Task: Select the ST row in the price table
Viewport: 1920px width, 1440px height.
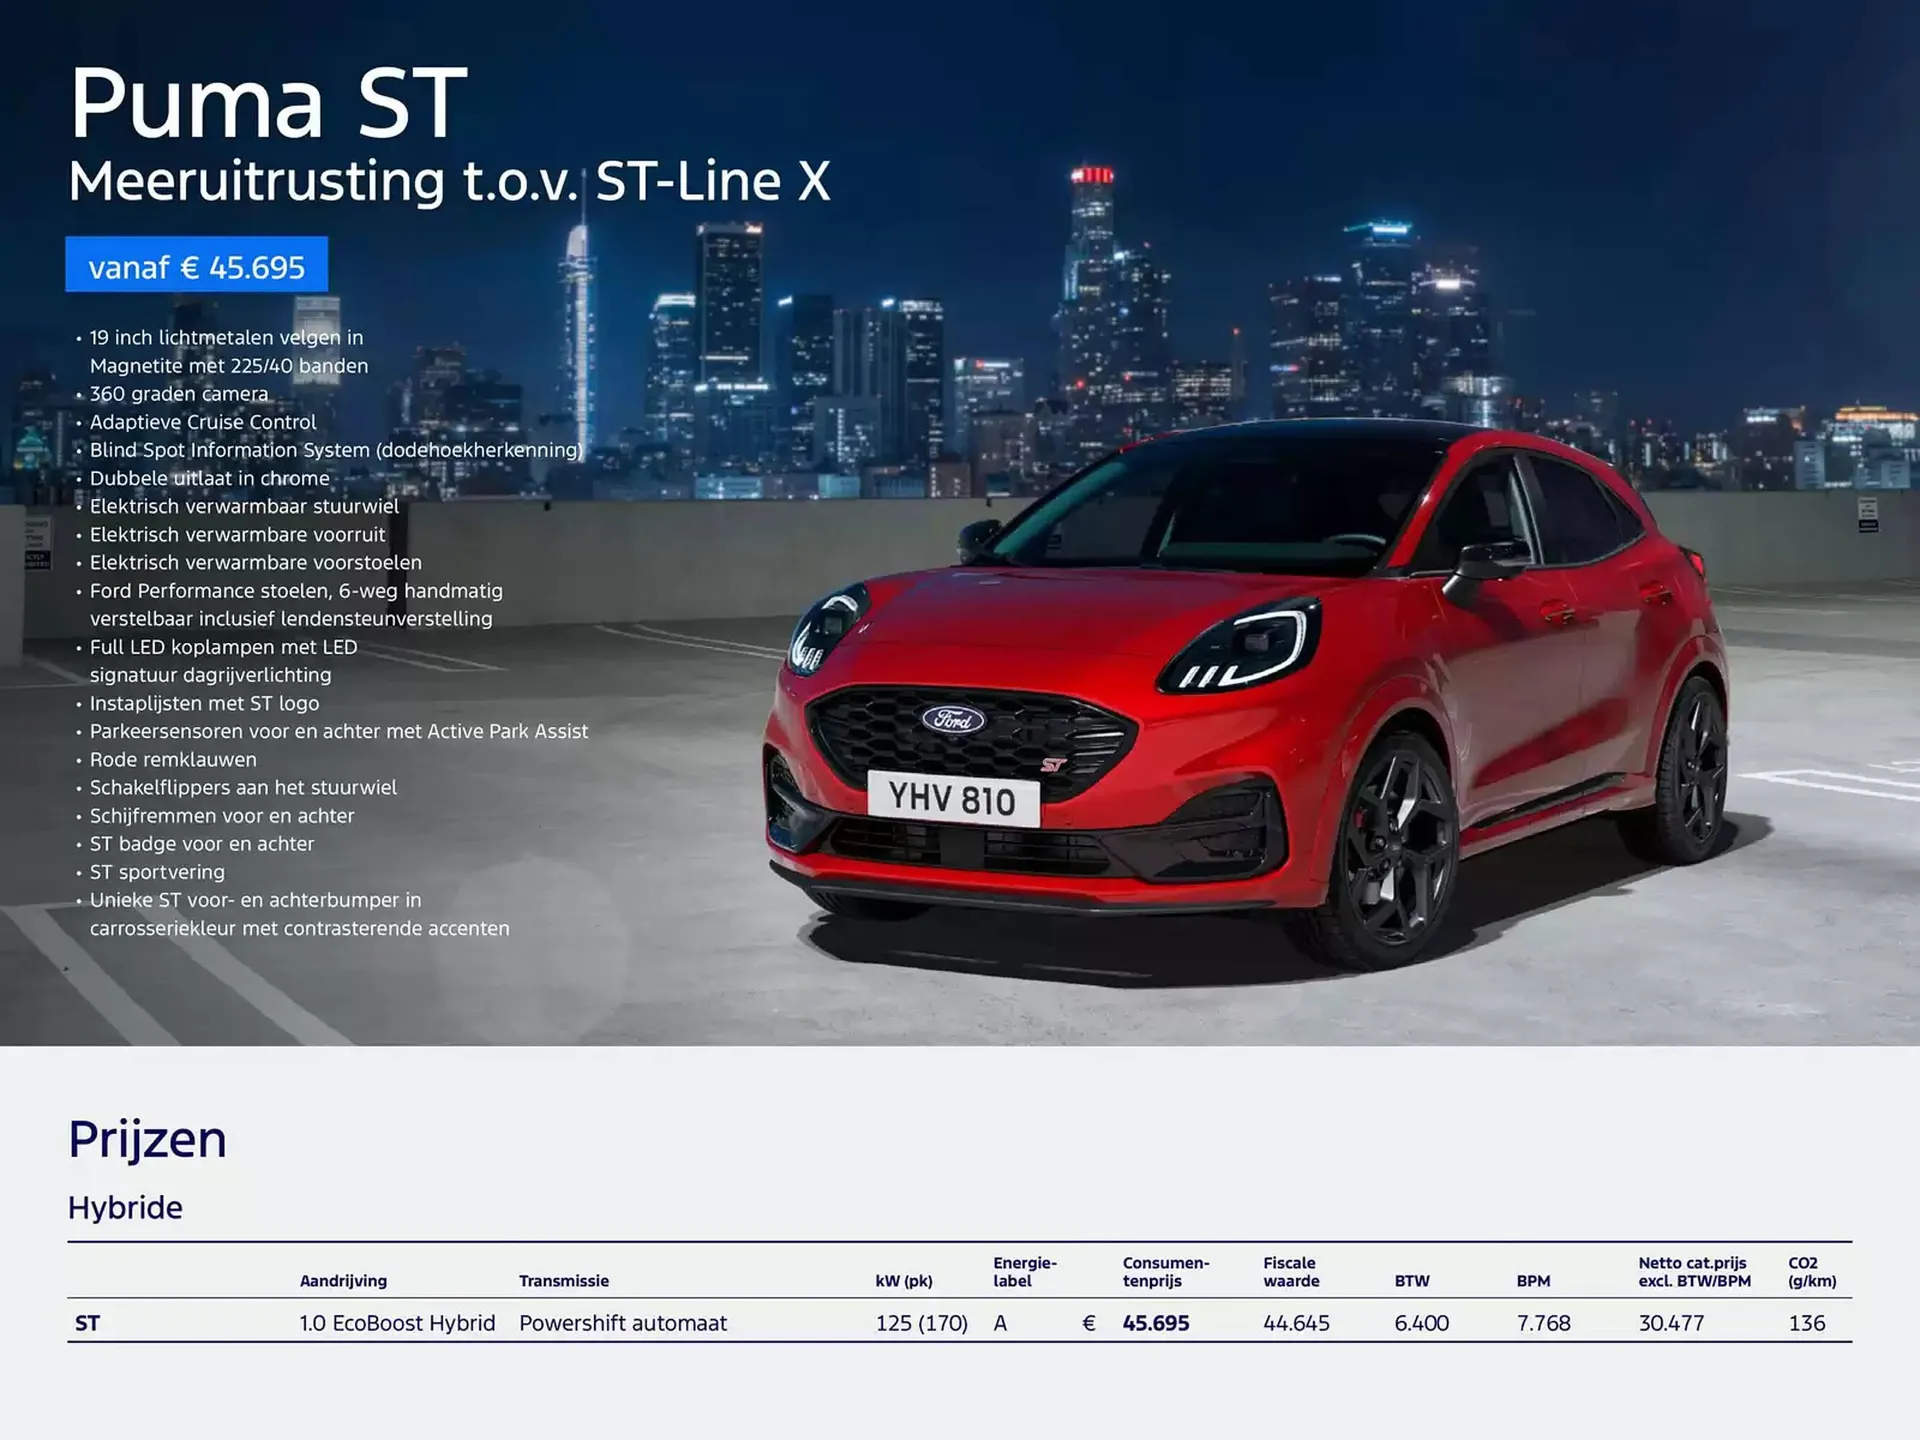Action: coord(87,1322)
